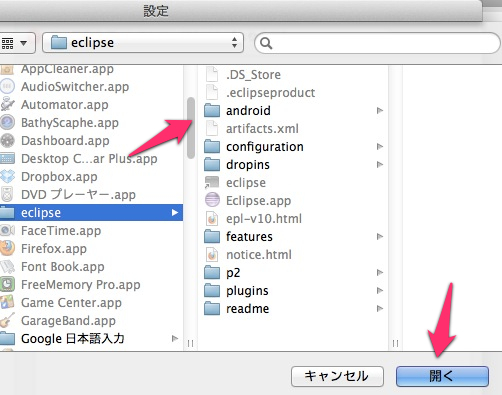Click the Dropbox.app icon

coord(7,177)
